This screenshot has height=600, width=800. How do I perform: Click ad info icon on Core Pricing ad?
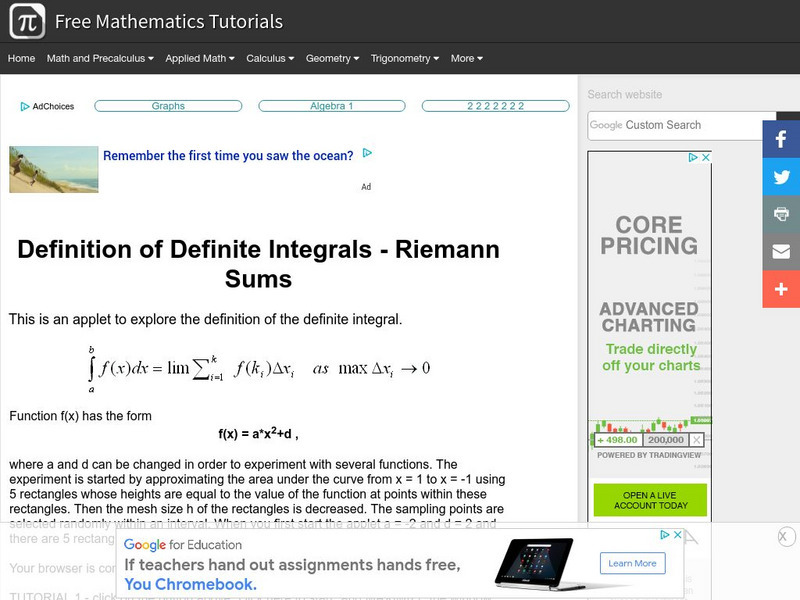coord(693,157)
